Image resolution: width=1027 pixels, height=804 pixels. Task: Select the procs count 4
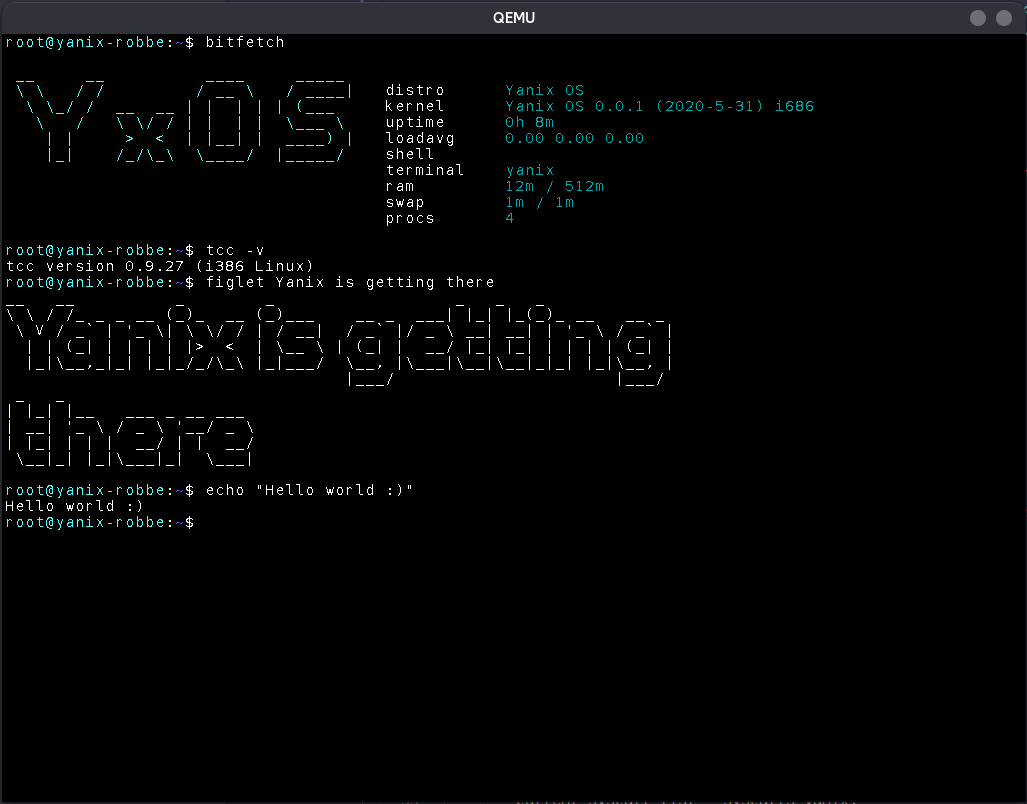509,218
